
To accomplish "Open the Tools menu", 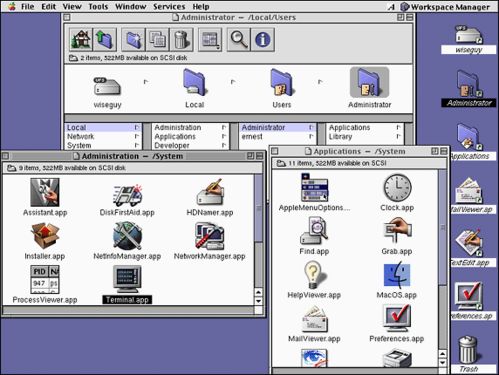I will [x=98, y=6].
